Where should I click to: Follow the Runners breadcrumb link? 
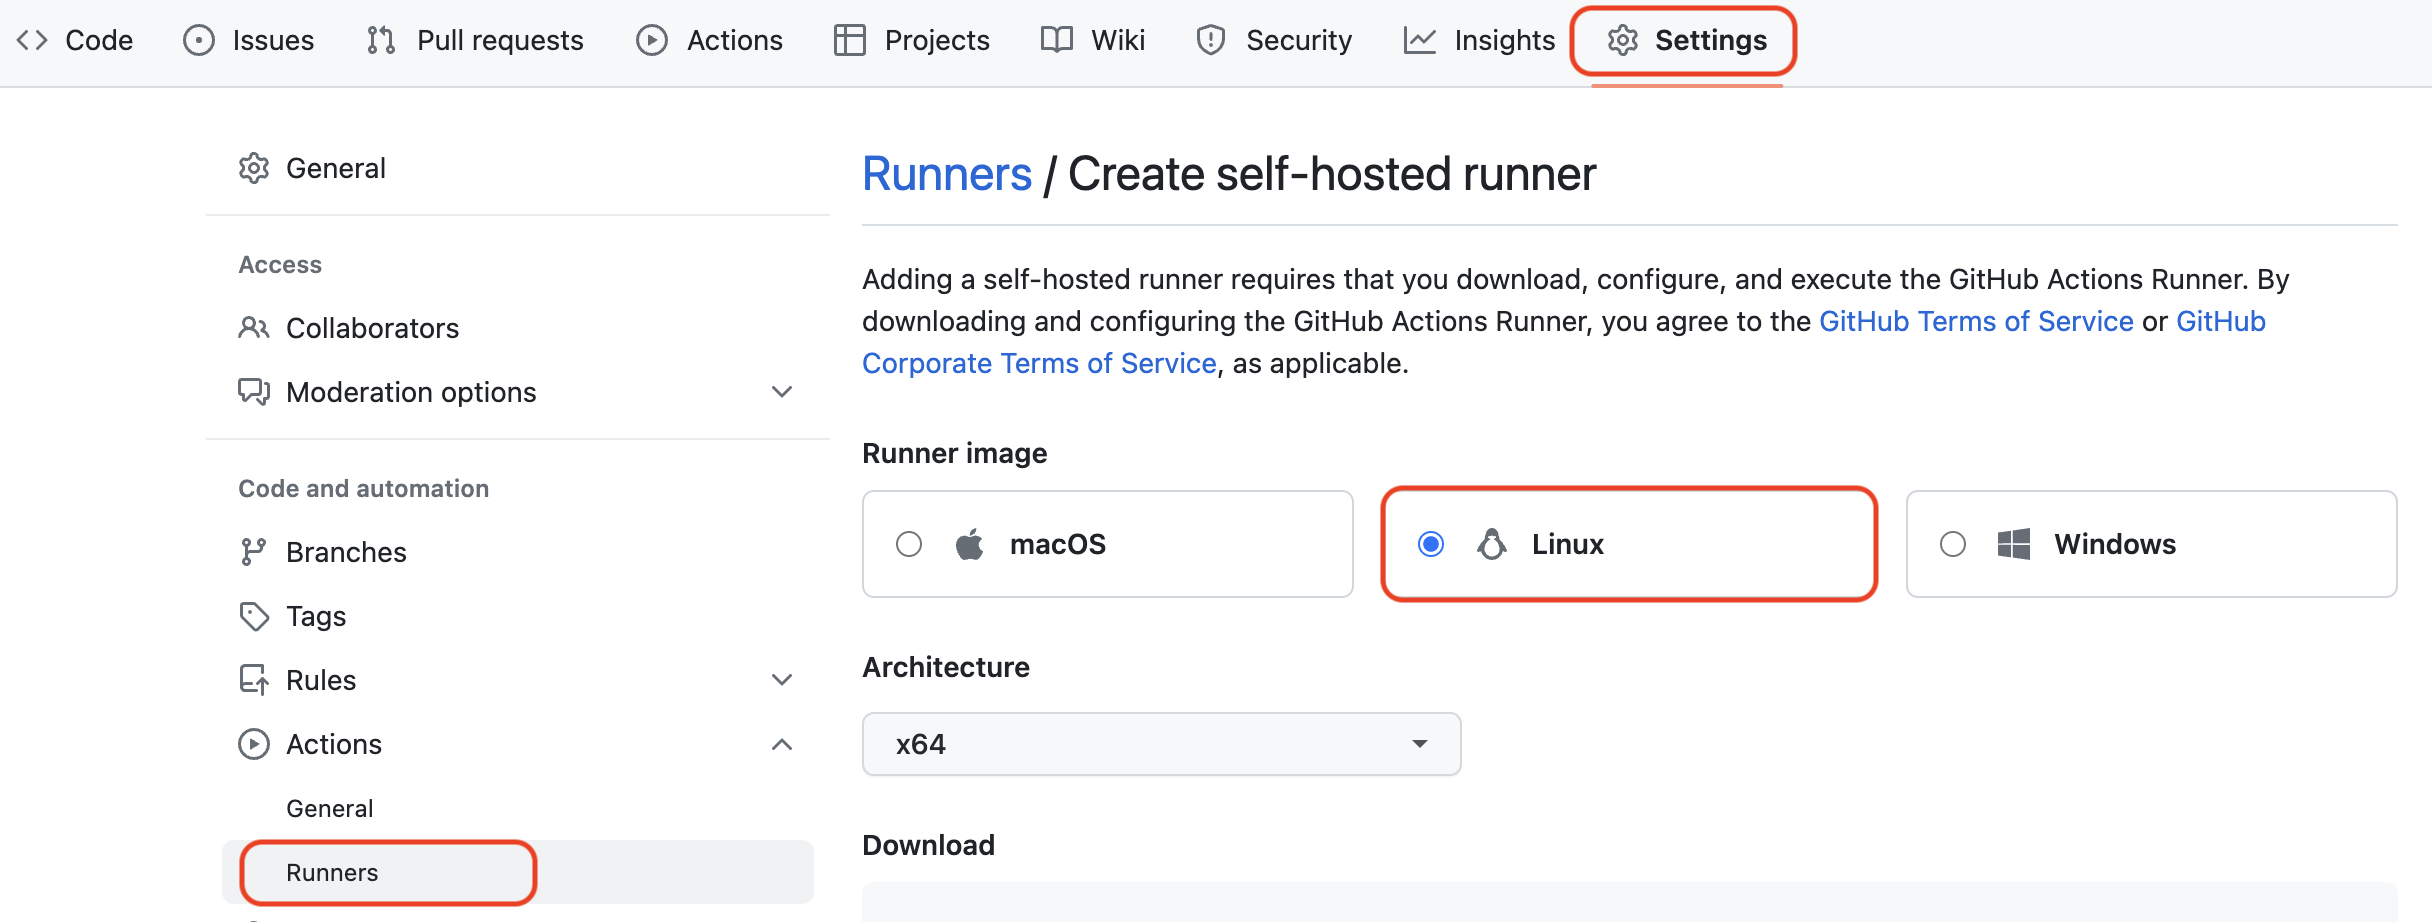[x=947, y=174]
